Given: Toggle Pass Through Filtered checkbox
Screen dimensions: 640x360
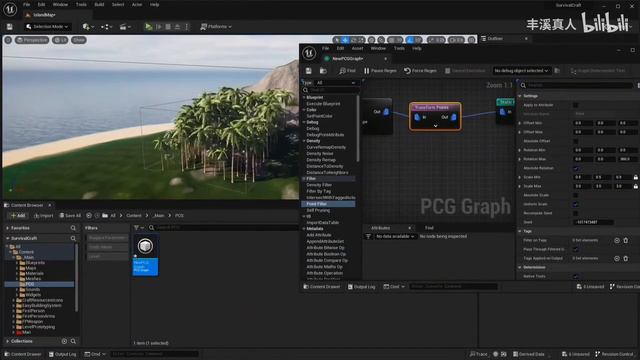Looking at the screenshot, I should point(576,249).
